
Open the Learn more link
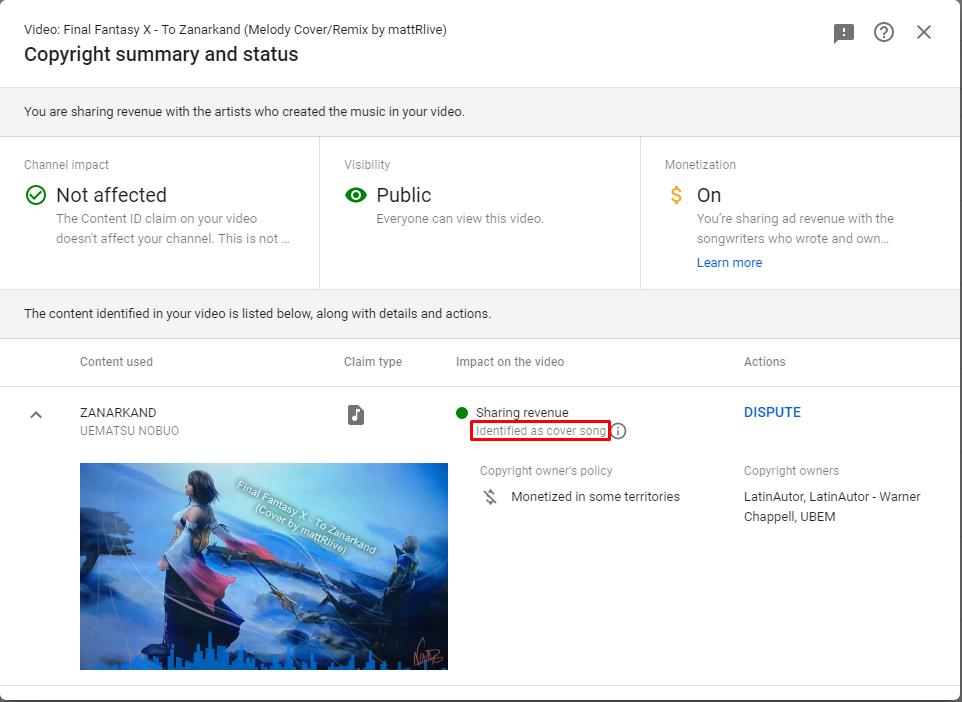click(x=729, y=263)
